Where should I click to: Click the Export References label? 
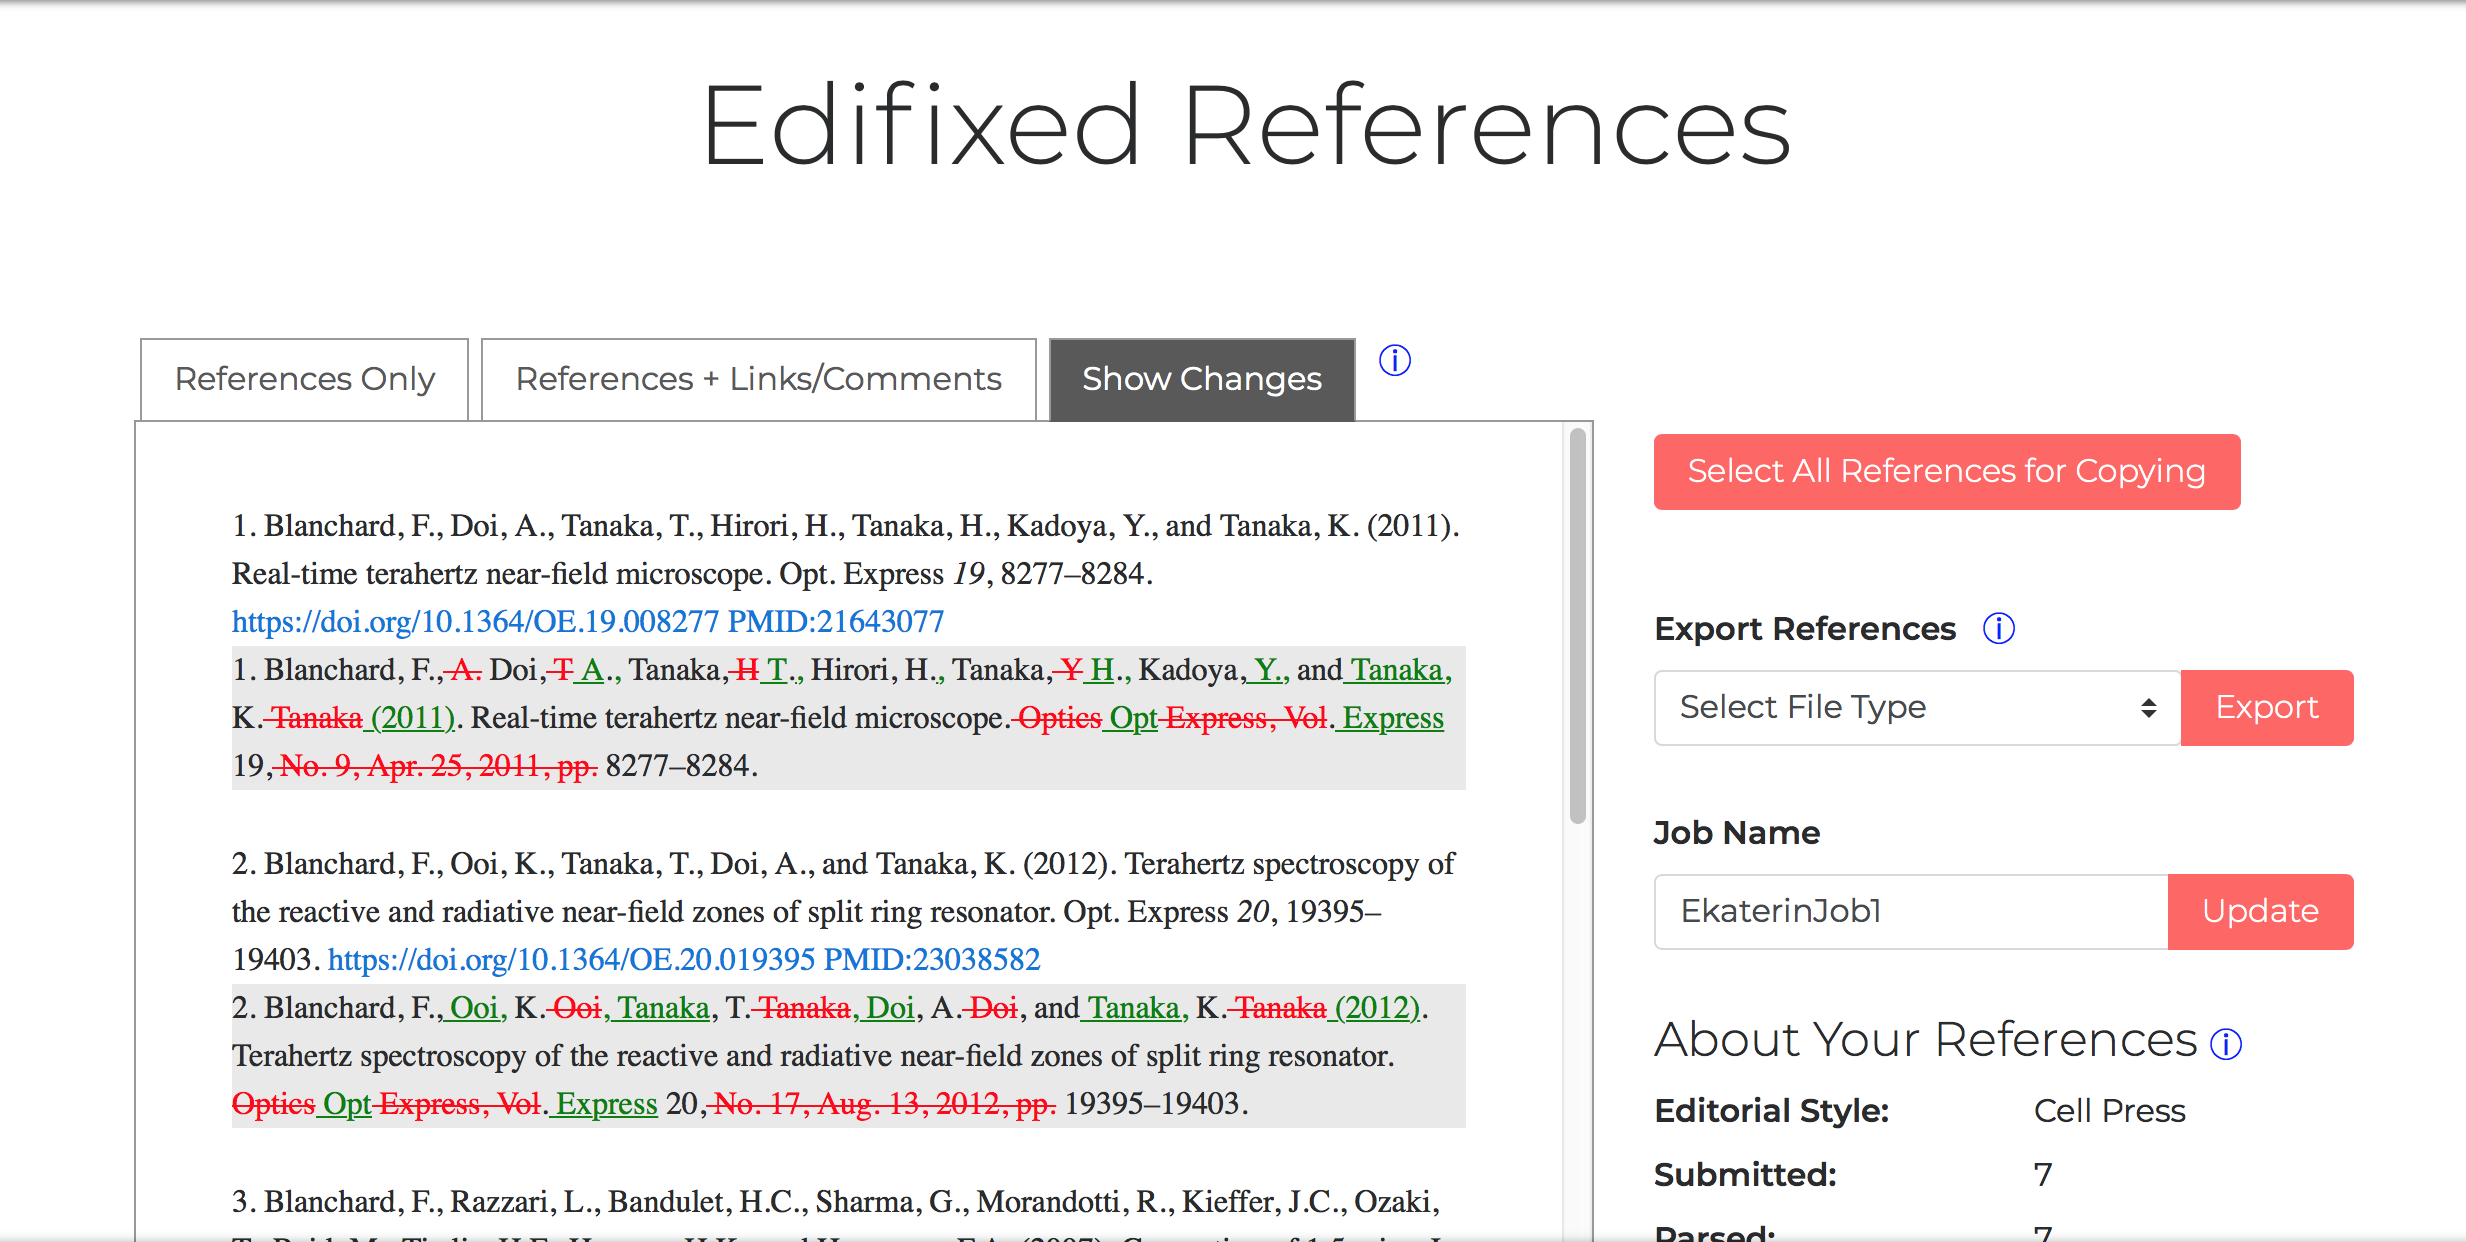1805,629
